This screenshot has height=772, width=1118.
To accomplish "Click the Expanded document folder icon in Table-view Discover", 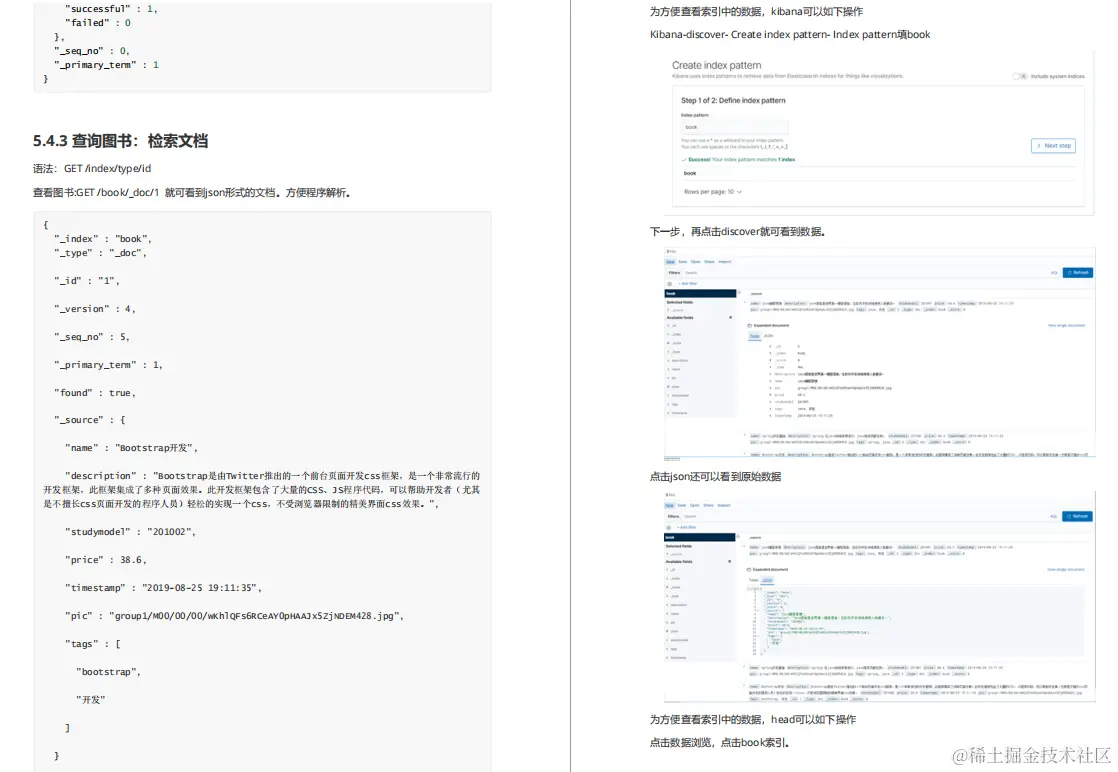I will coord(749,326).
